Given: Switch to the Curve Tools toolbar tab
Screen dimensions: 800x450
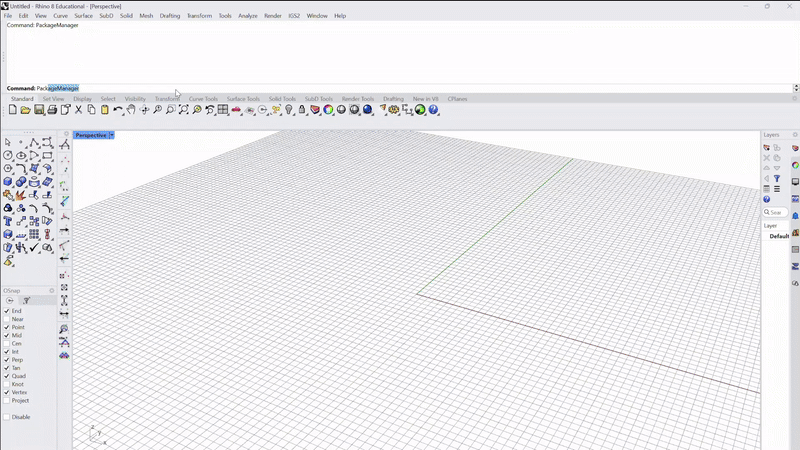Looking at the screenshot, I should pos(203,99).
